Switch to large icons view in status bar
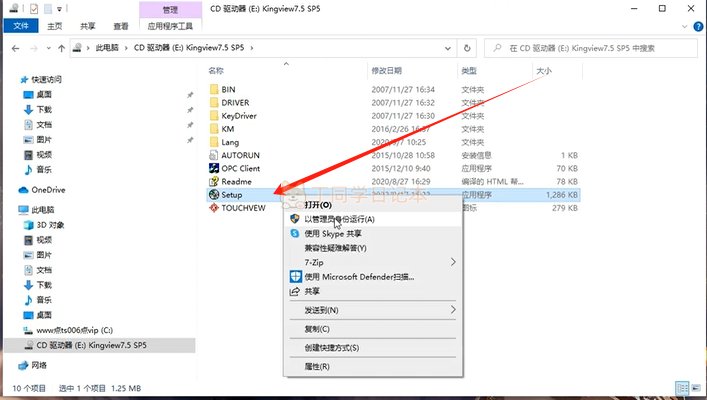 pos(696,388)
